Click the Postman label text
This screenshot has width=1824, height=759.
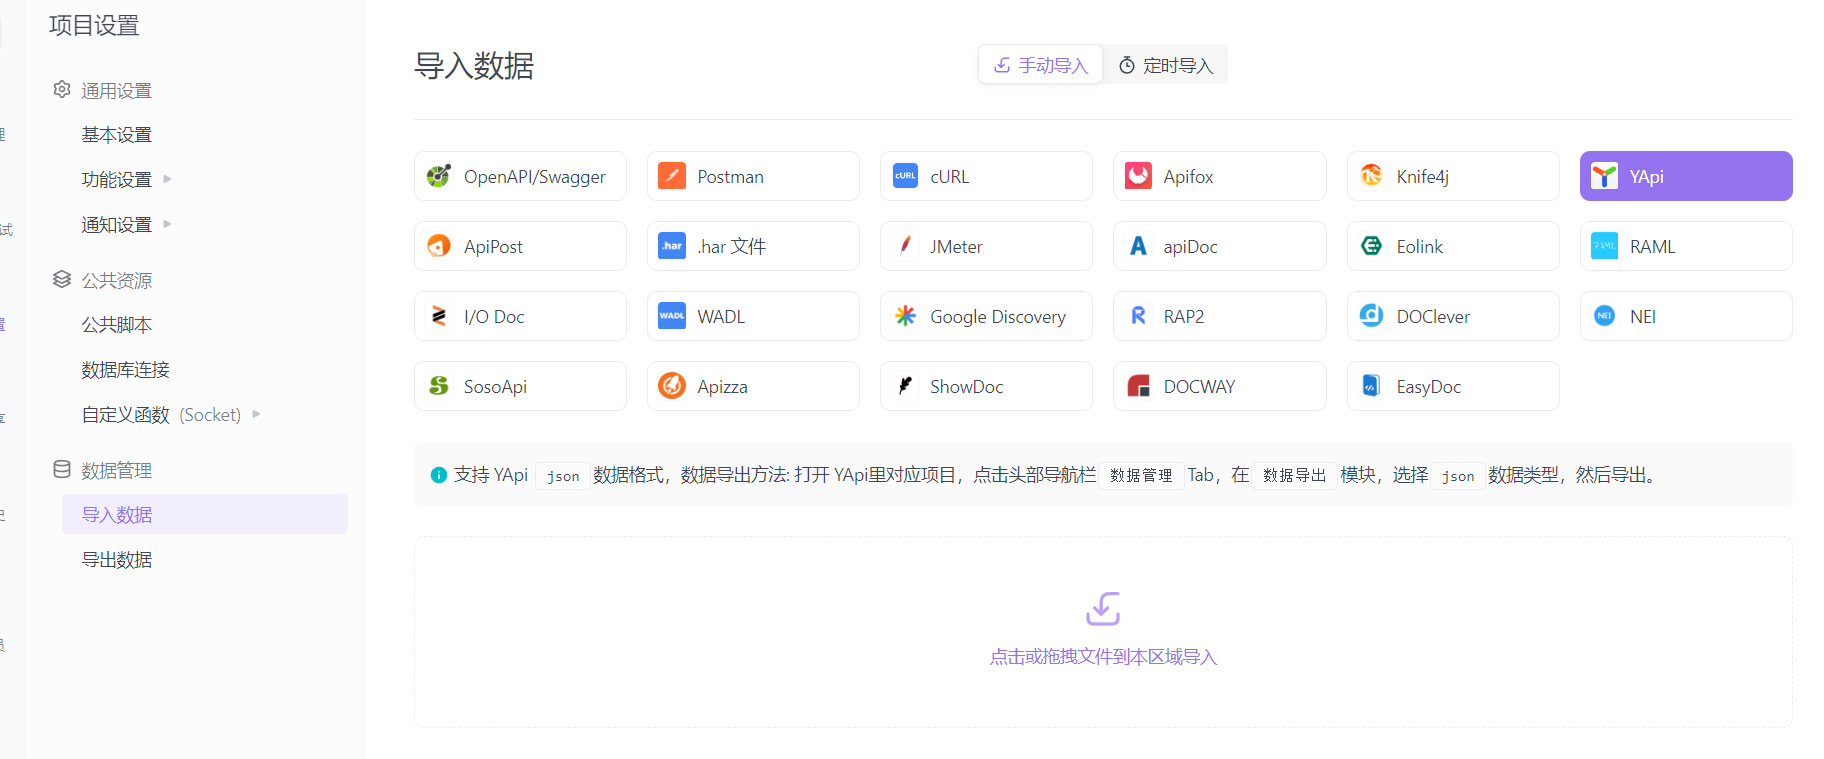point(730,177)
